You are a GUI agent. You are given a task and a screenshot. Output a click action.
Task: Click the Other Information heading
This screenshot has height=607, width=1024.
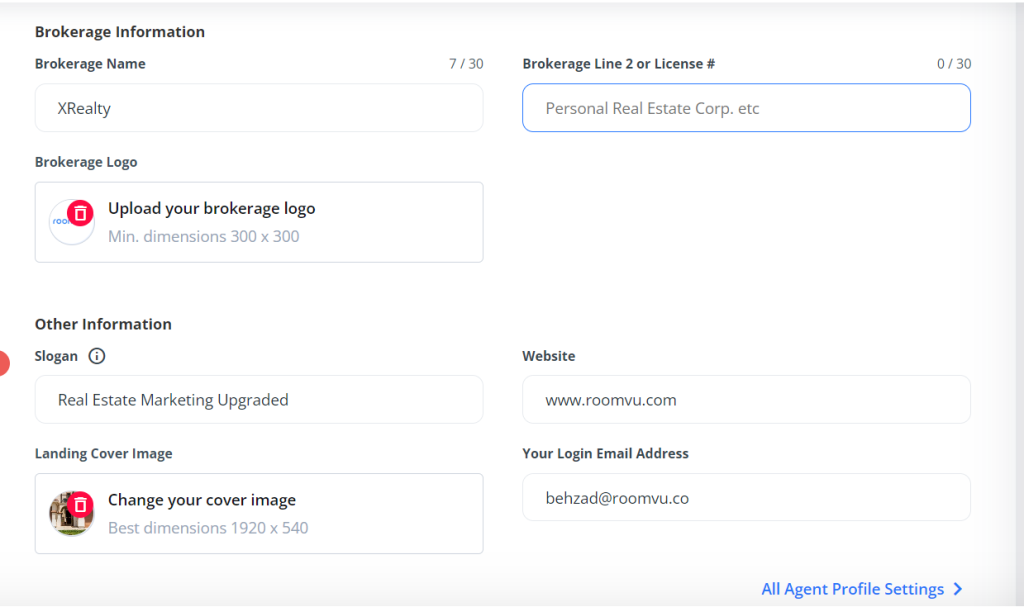[103, 324]
